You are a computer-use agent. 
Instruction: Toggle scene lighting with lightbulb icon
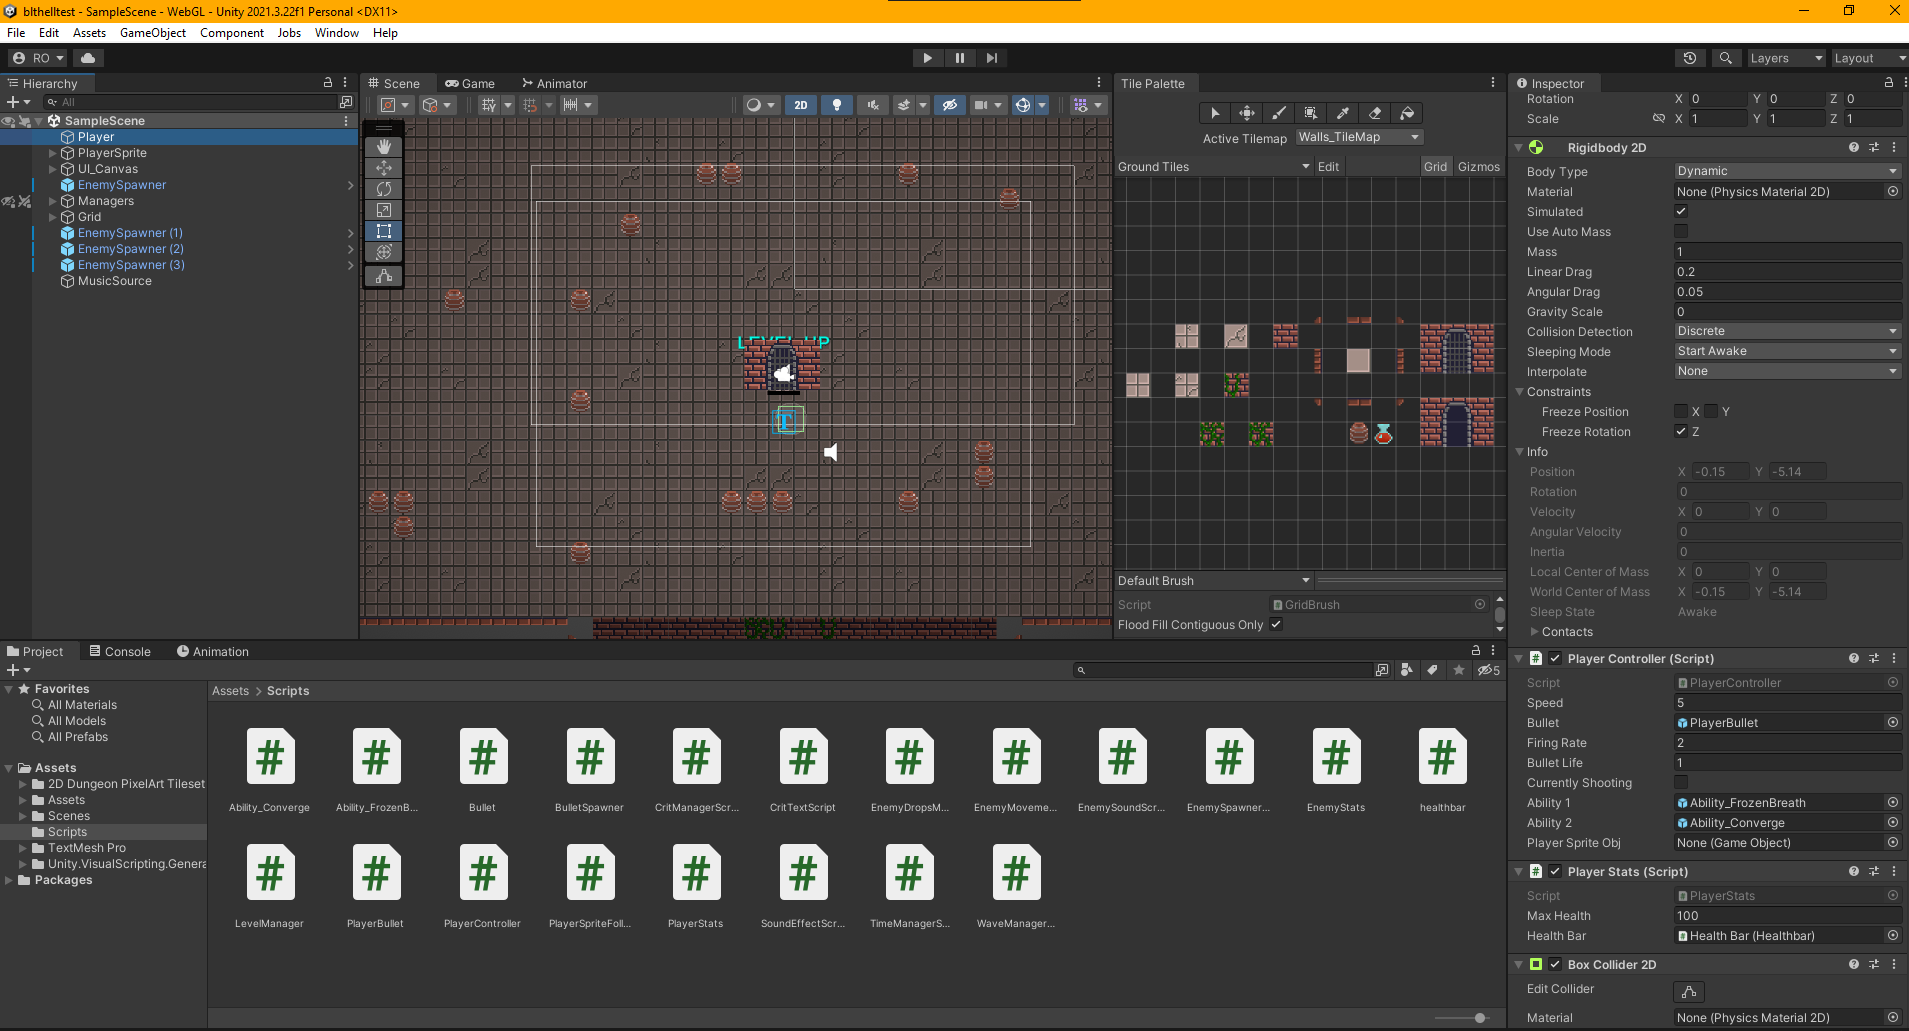837,105
